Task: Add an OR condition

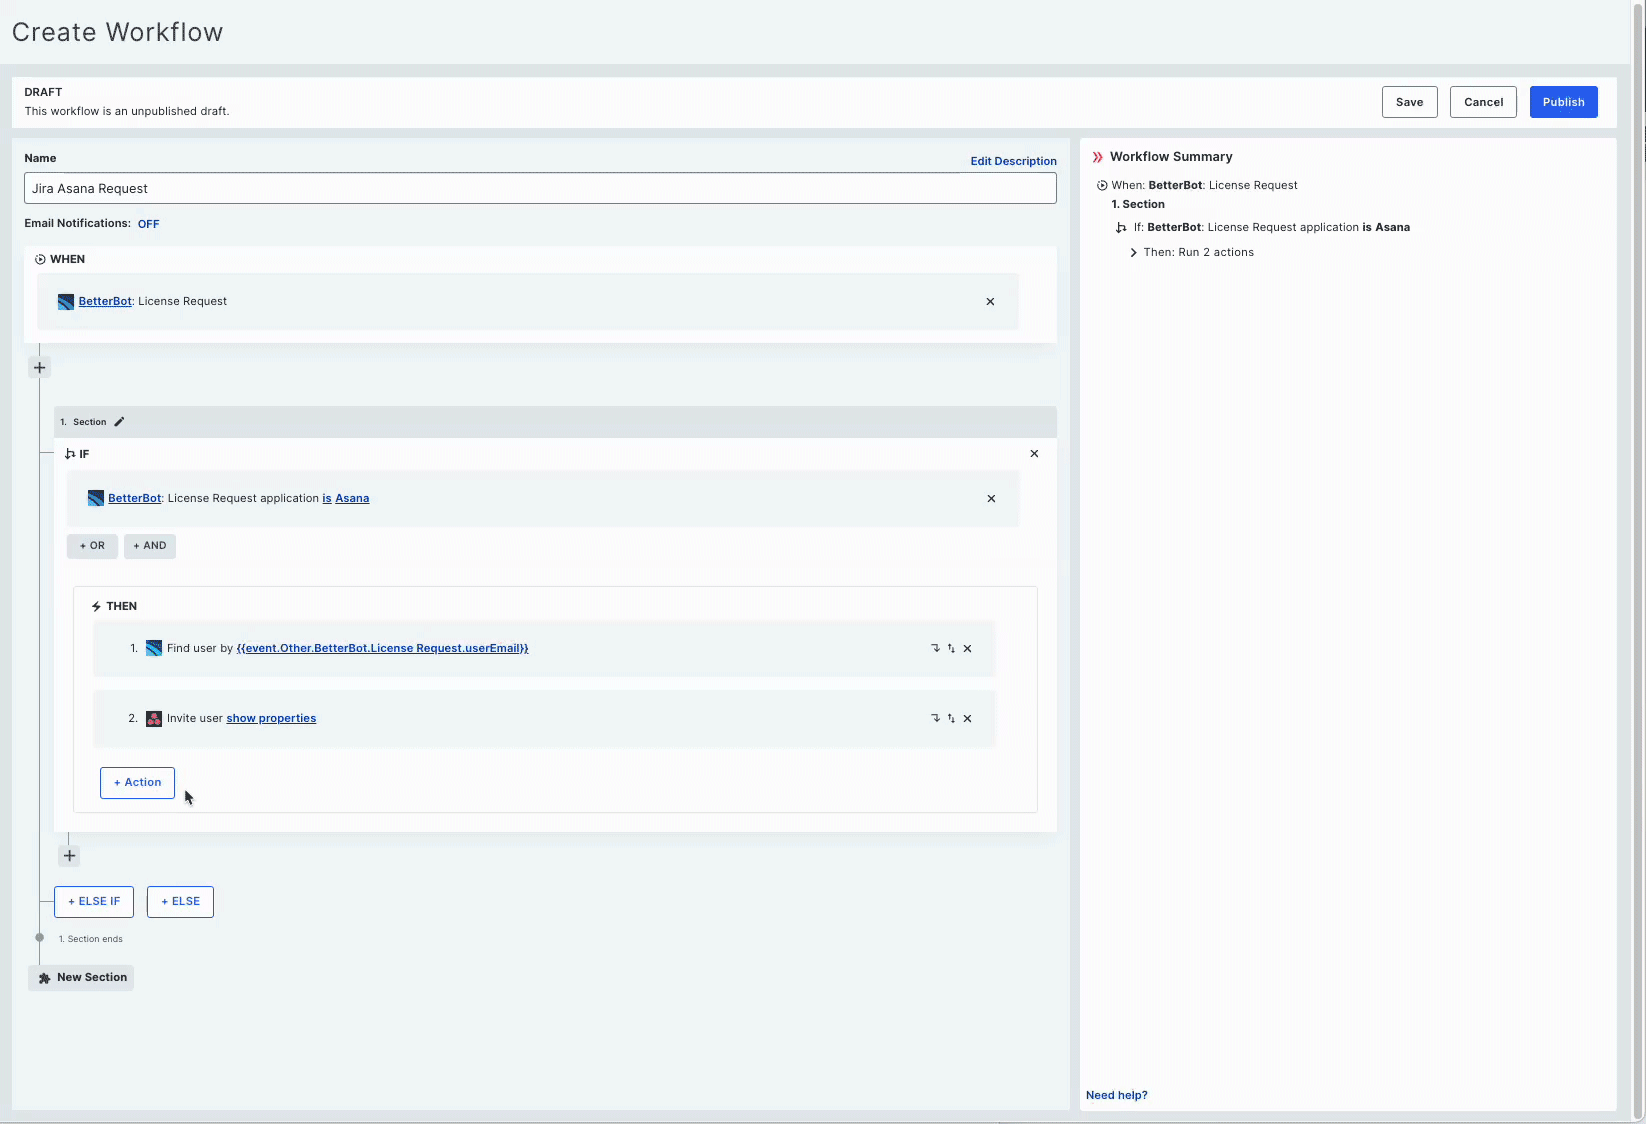Action: (92, 546)
